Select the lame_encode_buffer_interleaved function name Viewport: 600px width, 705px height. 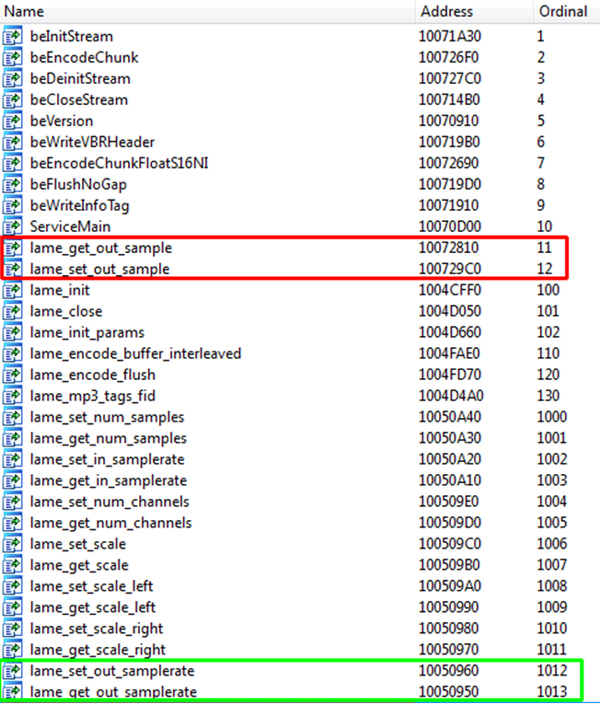(x=135, y=354)
